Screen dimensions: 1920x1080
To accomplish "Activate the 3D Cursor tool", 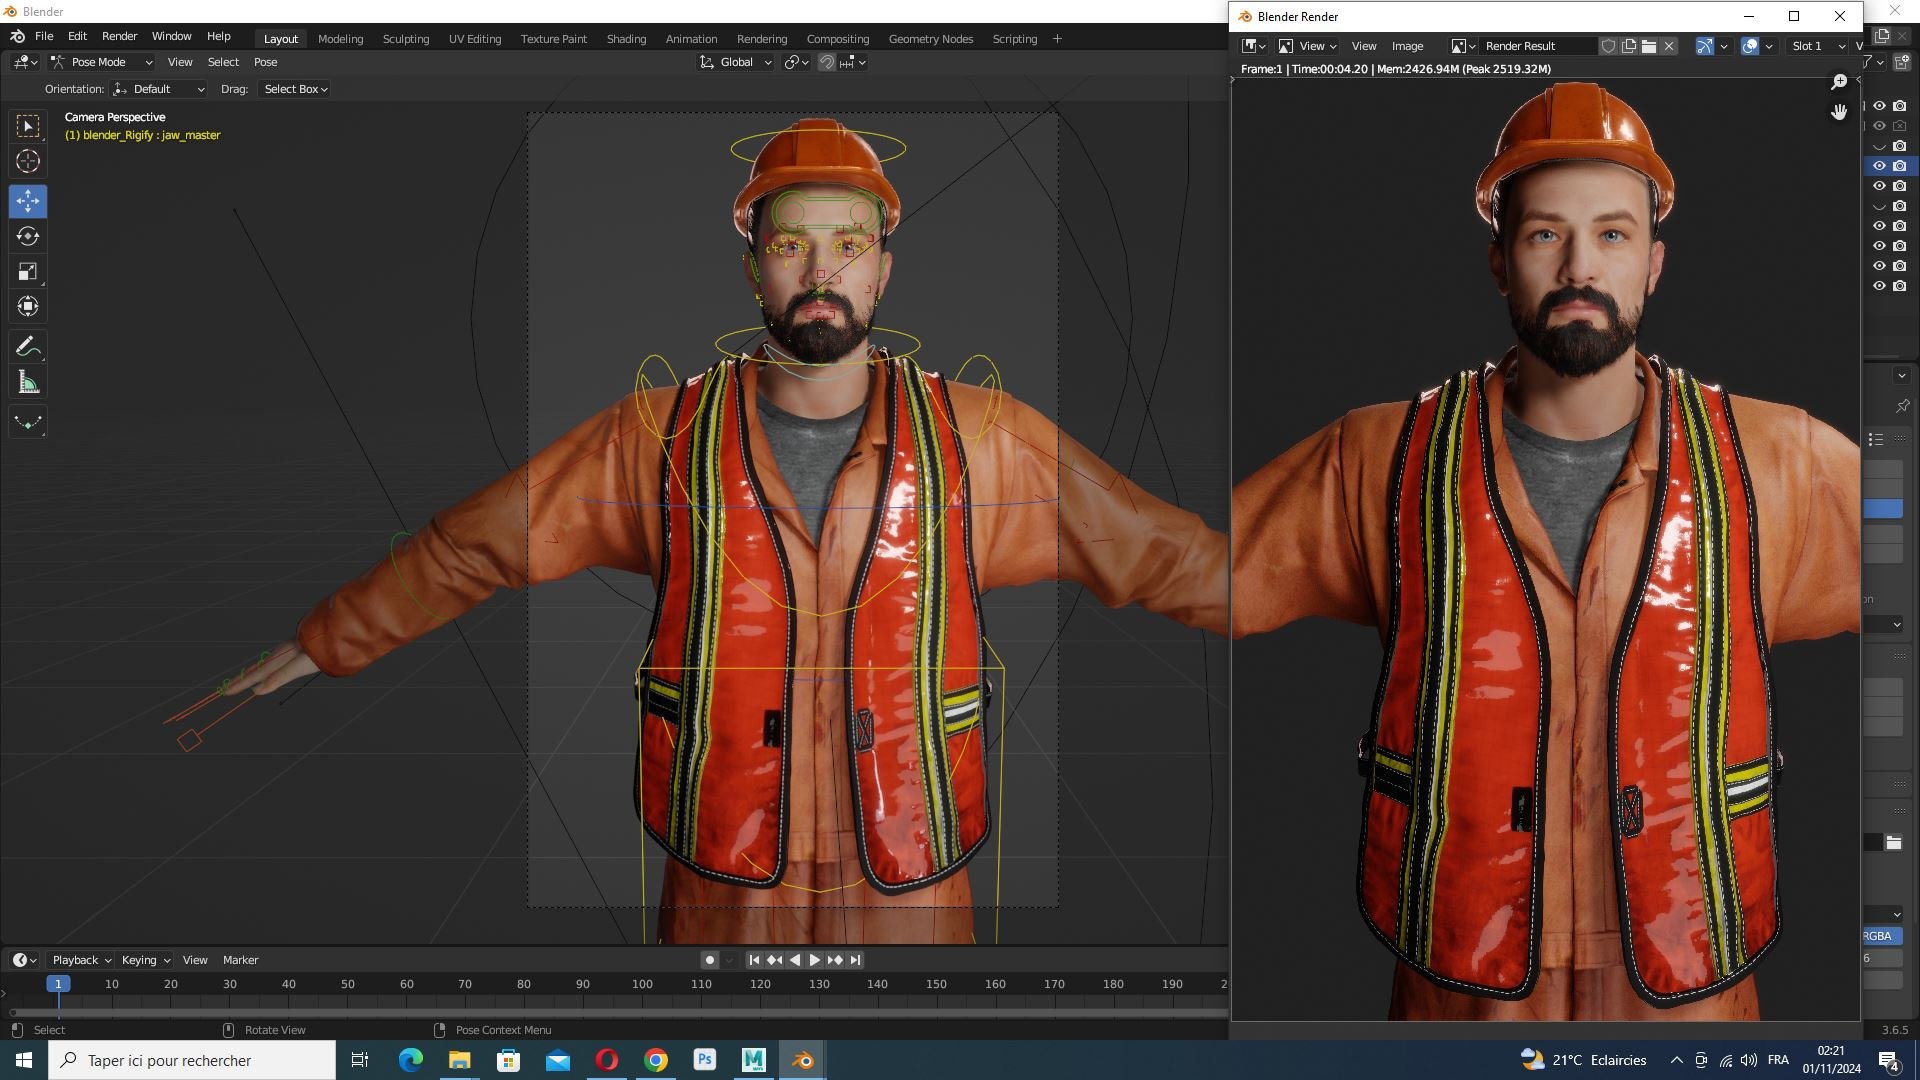I will [x=28, y=161].
